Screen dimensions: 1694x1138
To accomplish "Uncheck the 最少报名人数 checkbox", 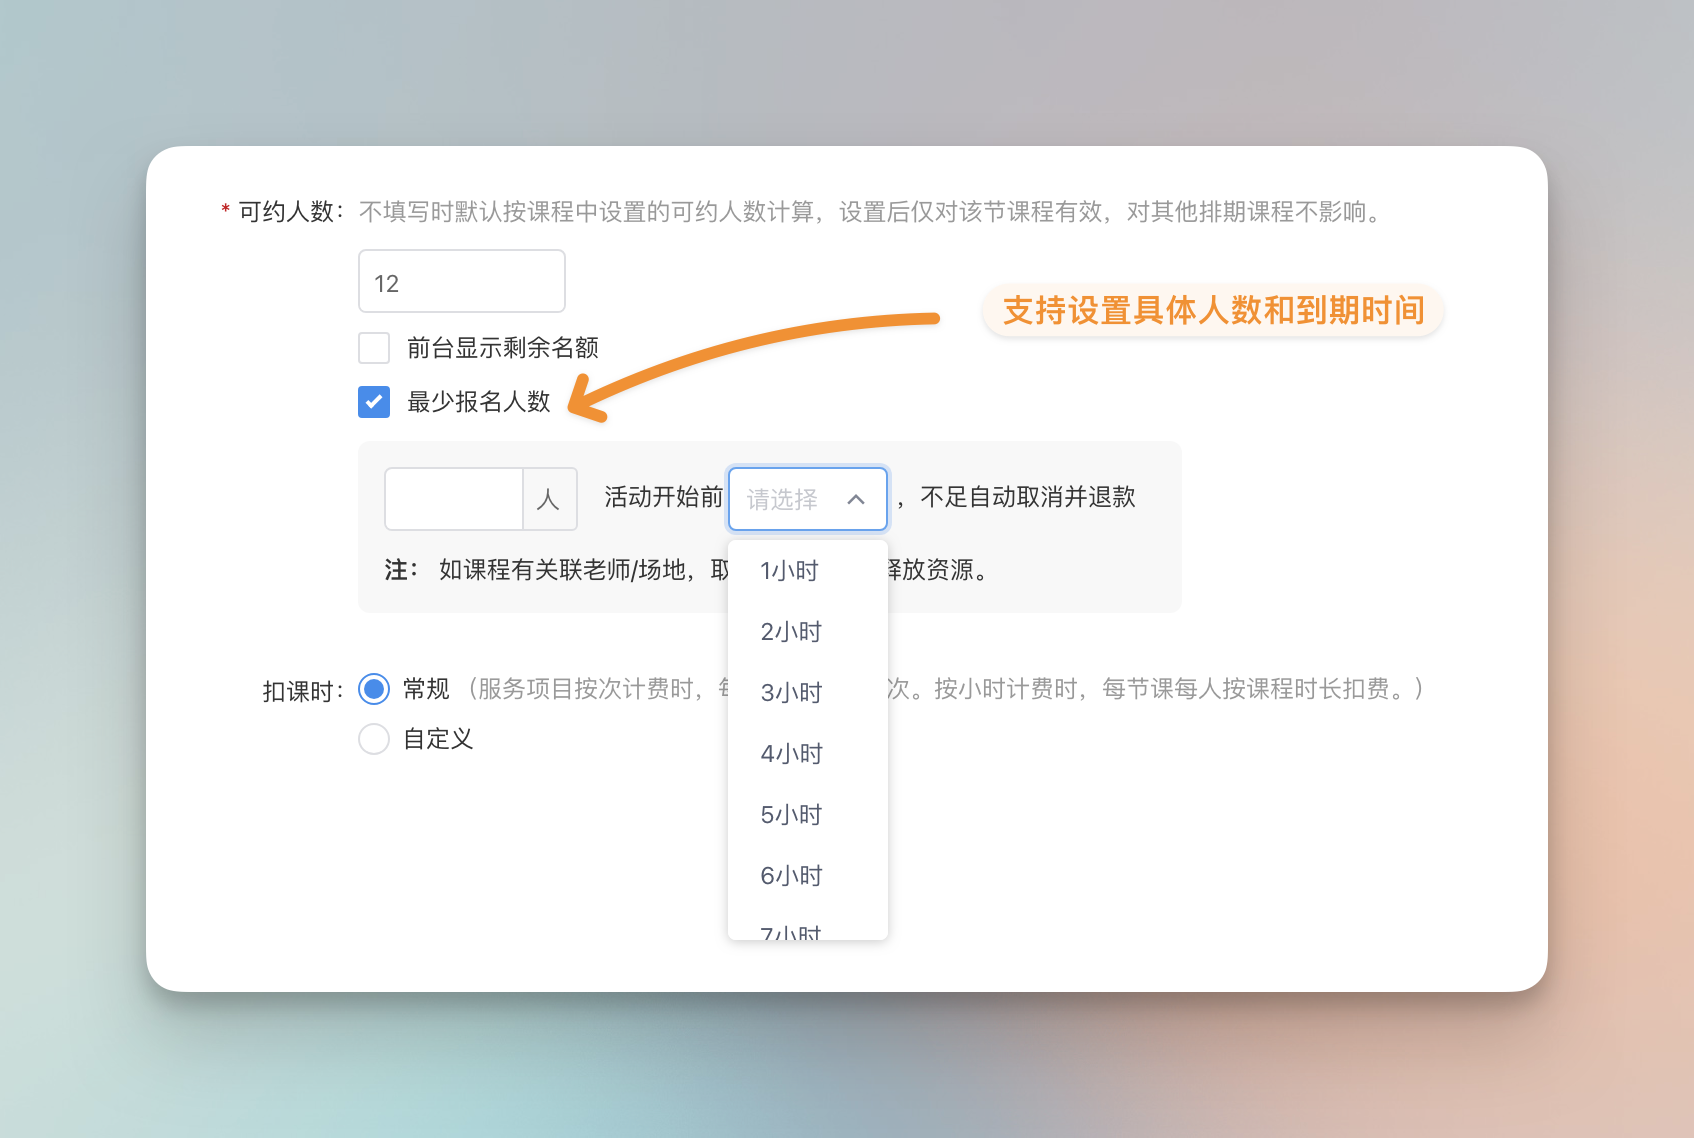I will [374, 402].
